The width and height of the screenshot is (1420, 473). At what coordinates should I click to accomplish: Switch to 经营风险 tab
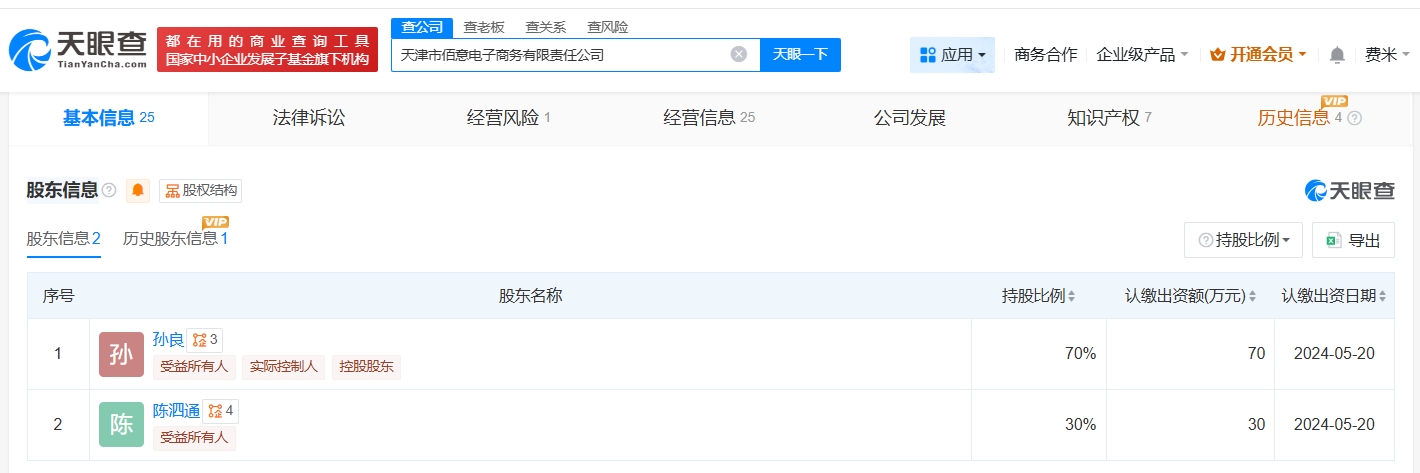(509, 118)
